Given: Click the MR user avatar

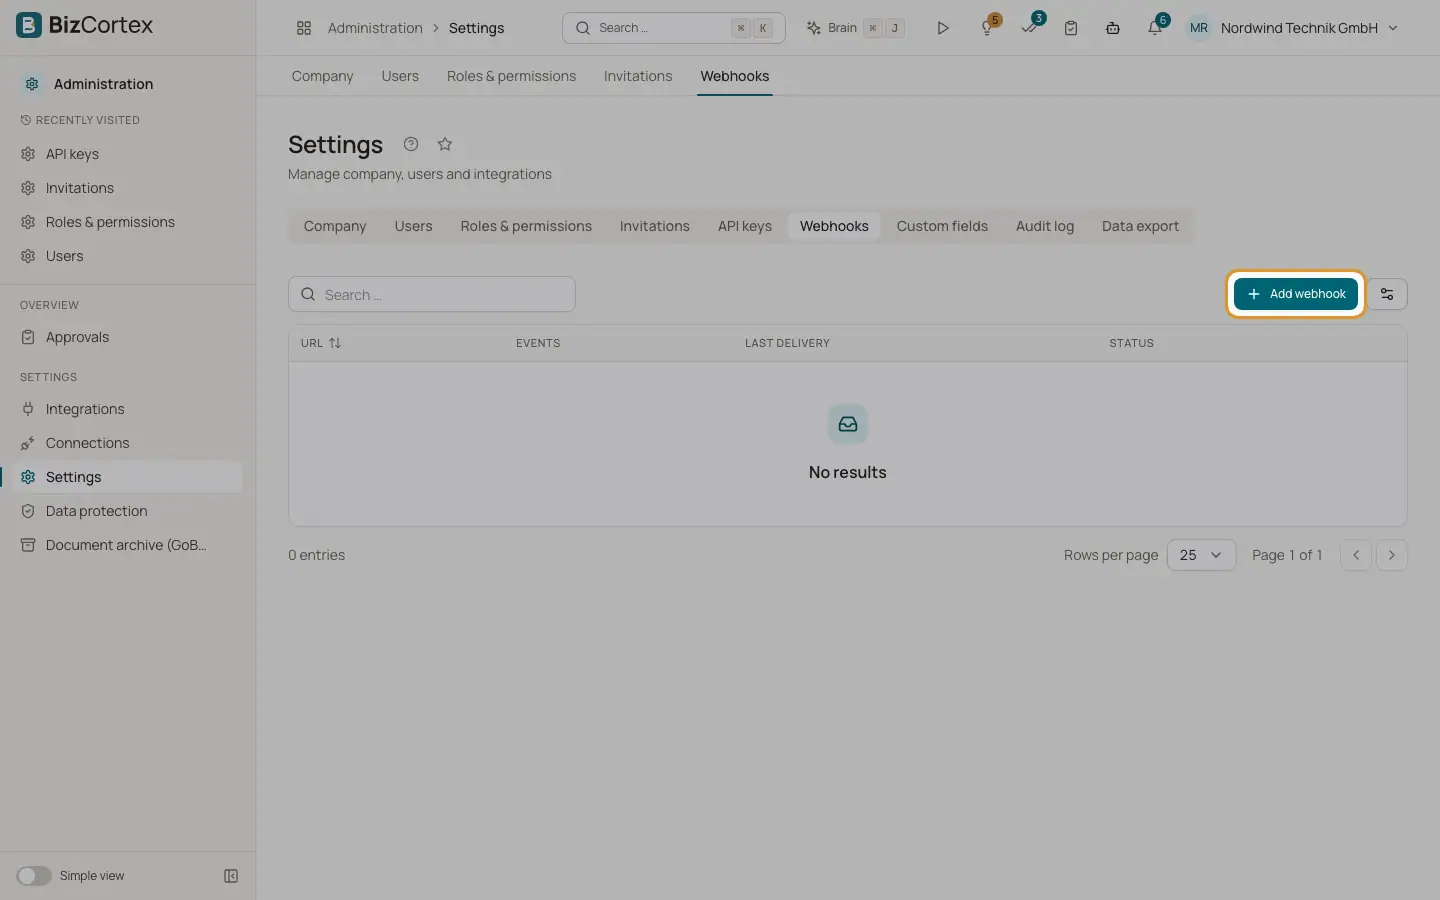Looking at the screenshot, I should [1199, 28].
